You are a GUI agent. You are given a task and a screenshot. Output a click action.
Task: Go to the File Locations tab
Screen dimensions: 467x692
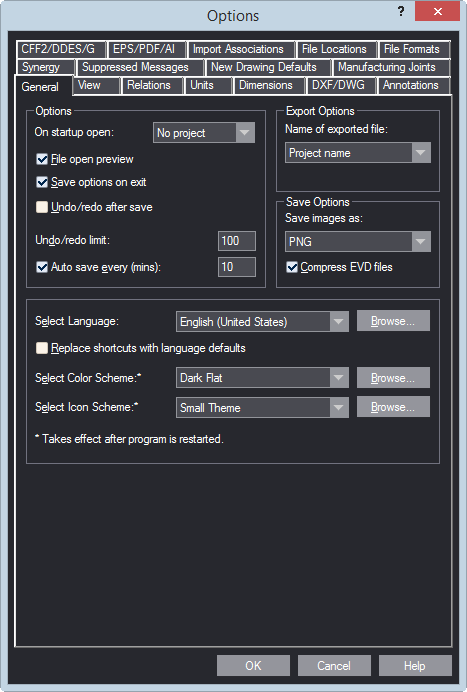coord(337,49)
